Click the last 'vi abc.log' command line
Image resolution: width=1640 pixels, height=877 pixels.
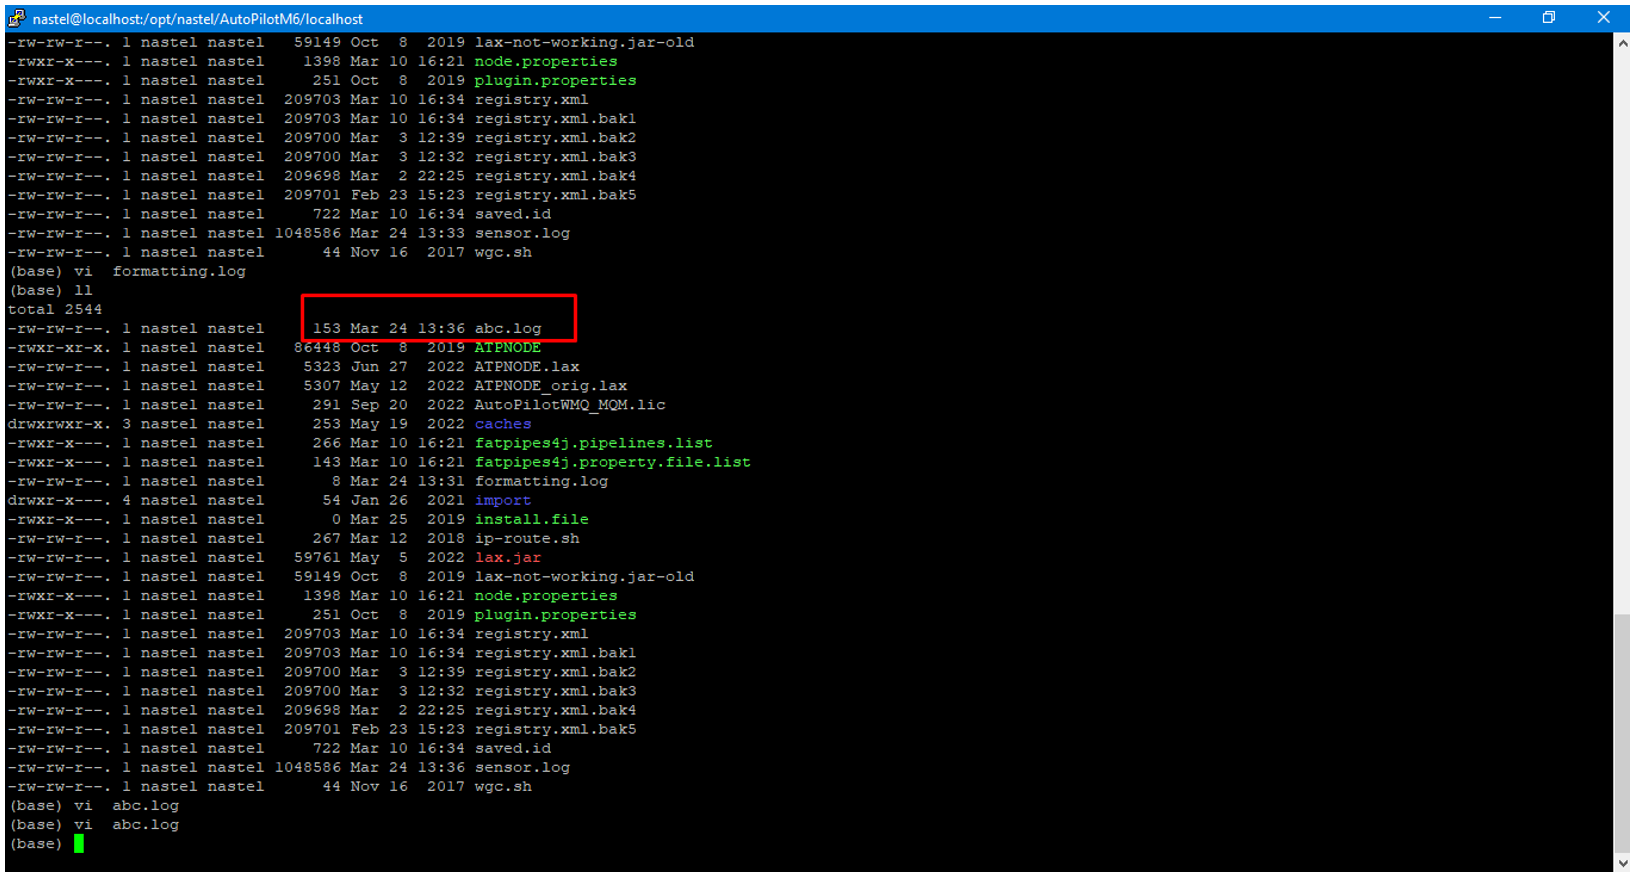click(94, 825)
